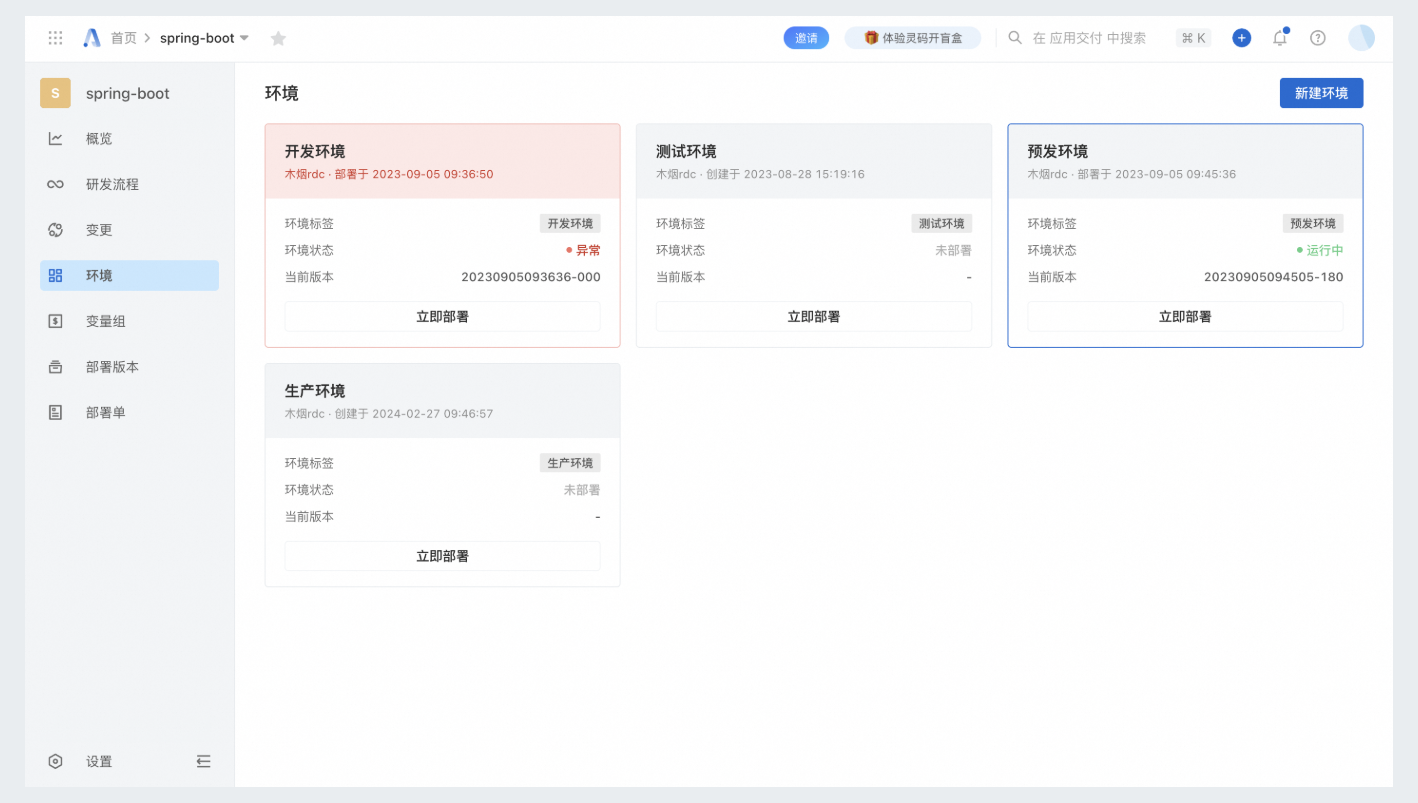Select 环境 in the sidebar

129,276
